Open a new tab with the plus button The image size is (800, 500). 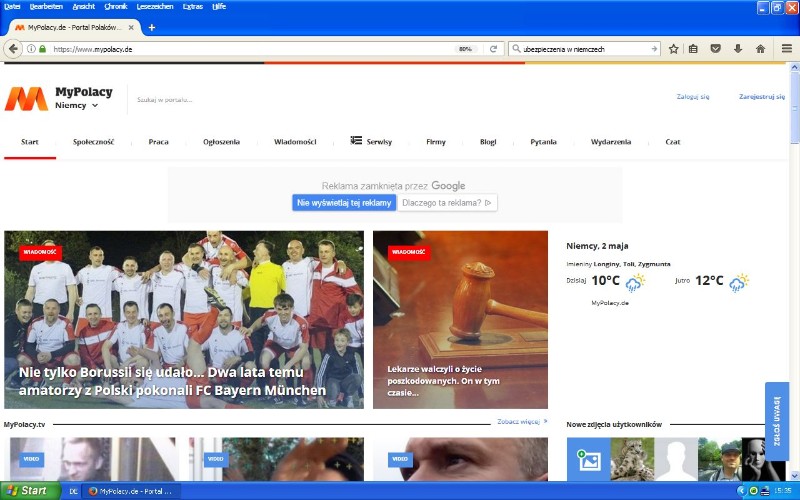click(152, 27)
